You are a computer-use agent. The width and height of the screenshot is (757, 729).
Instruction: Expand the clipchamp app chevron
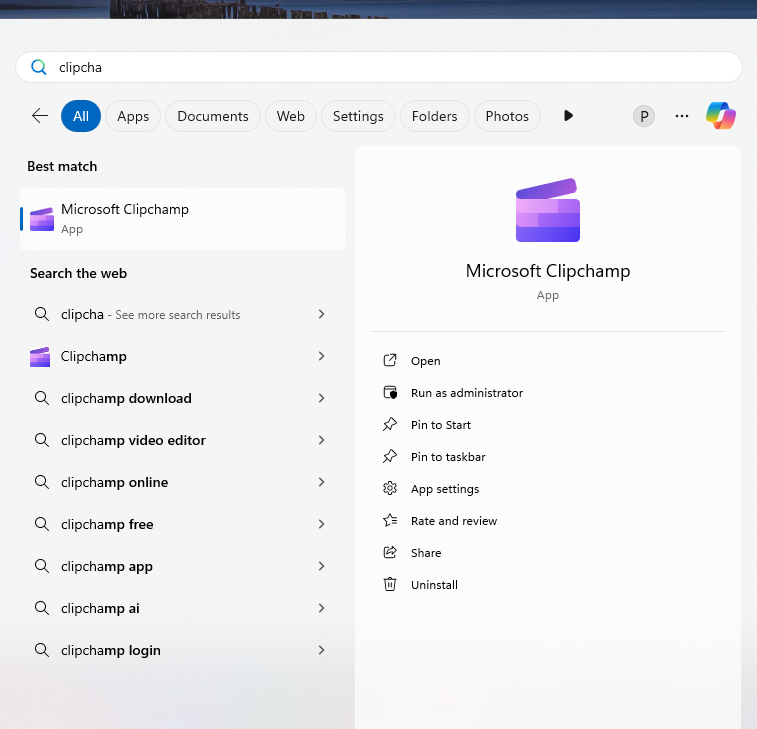point(322,566)
